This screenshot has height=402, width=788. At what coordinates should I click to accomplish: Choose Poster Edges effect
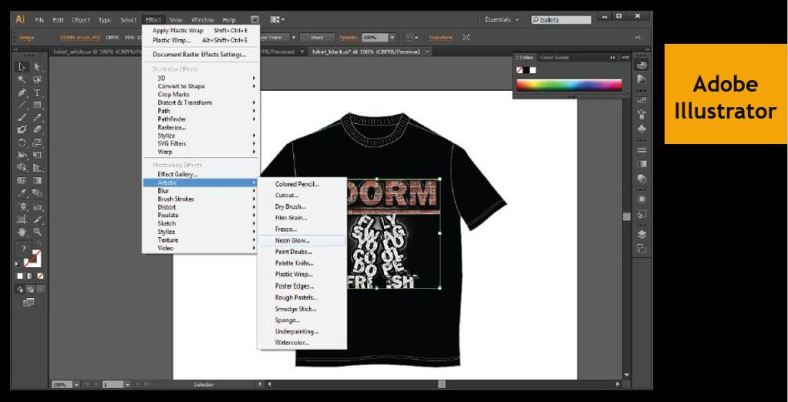pyautogui.click(x=302, y=286)
